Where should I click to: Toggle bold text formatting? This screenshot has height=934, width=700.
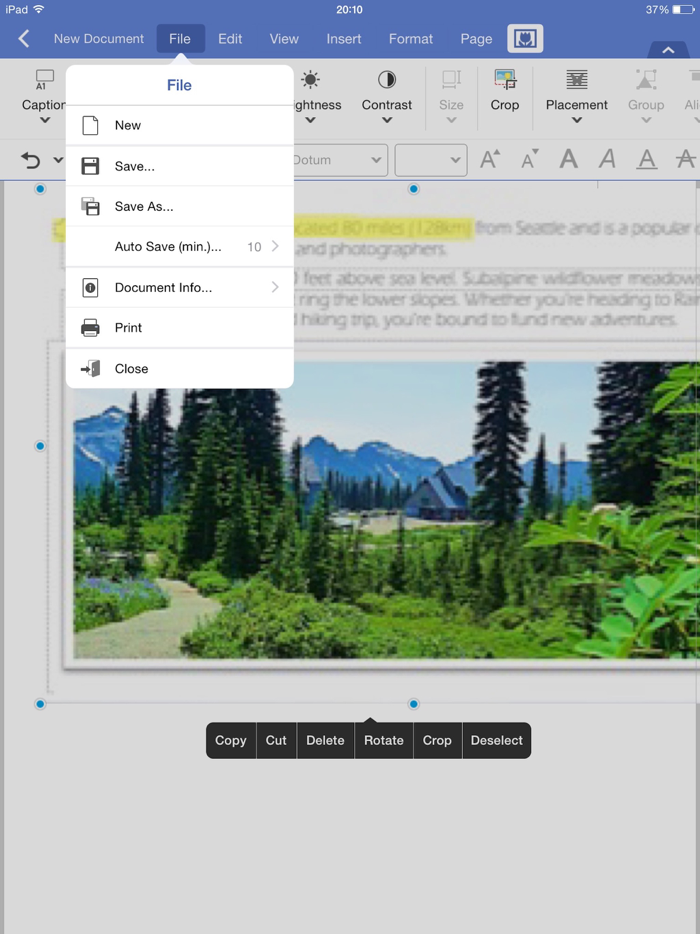click(568, 159)
